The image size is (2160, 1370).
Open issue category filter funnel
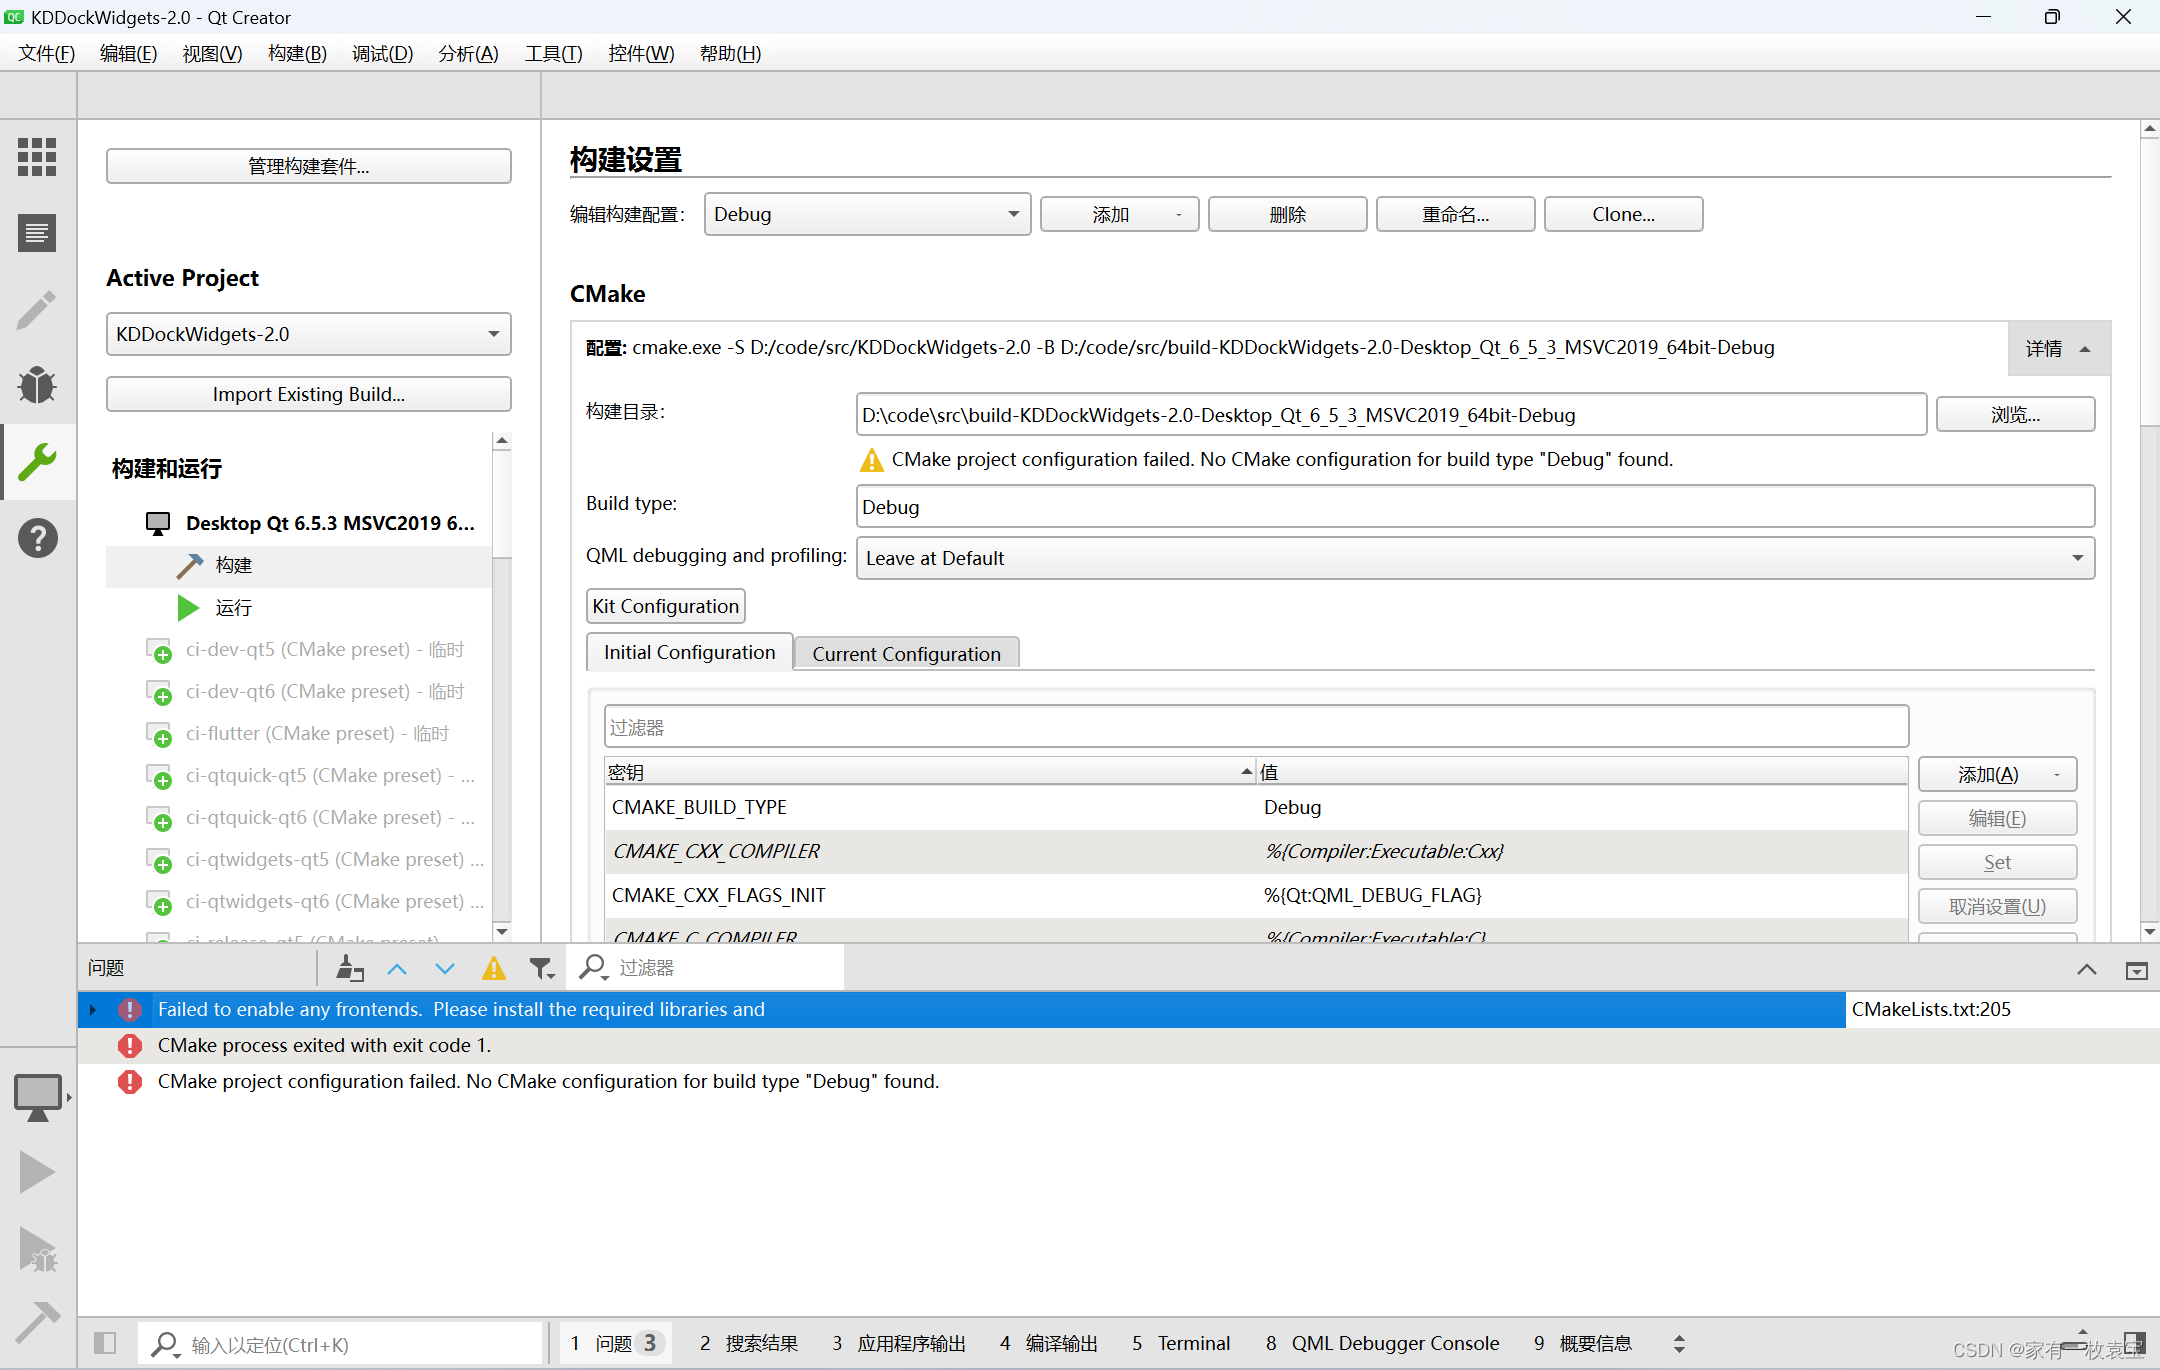(542, 968)
